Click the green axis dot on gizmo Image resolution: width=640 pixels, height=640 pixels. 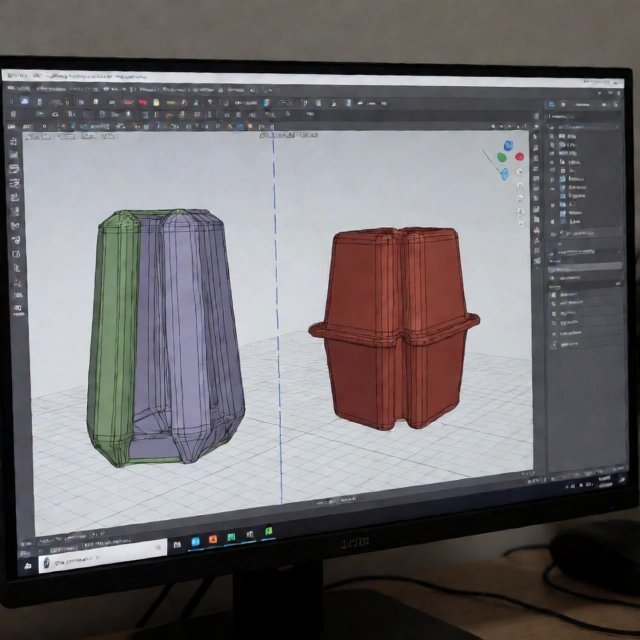pos(502,157)
